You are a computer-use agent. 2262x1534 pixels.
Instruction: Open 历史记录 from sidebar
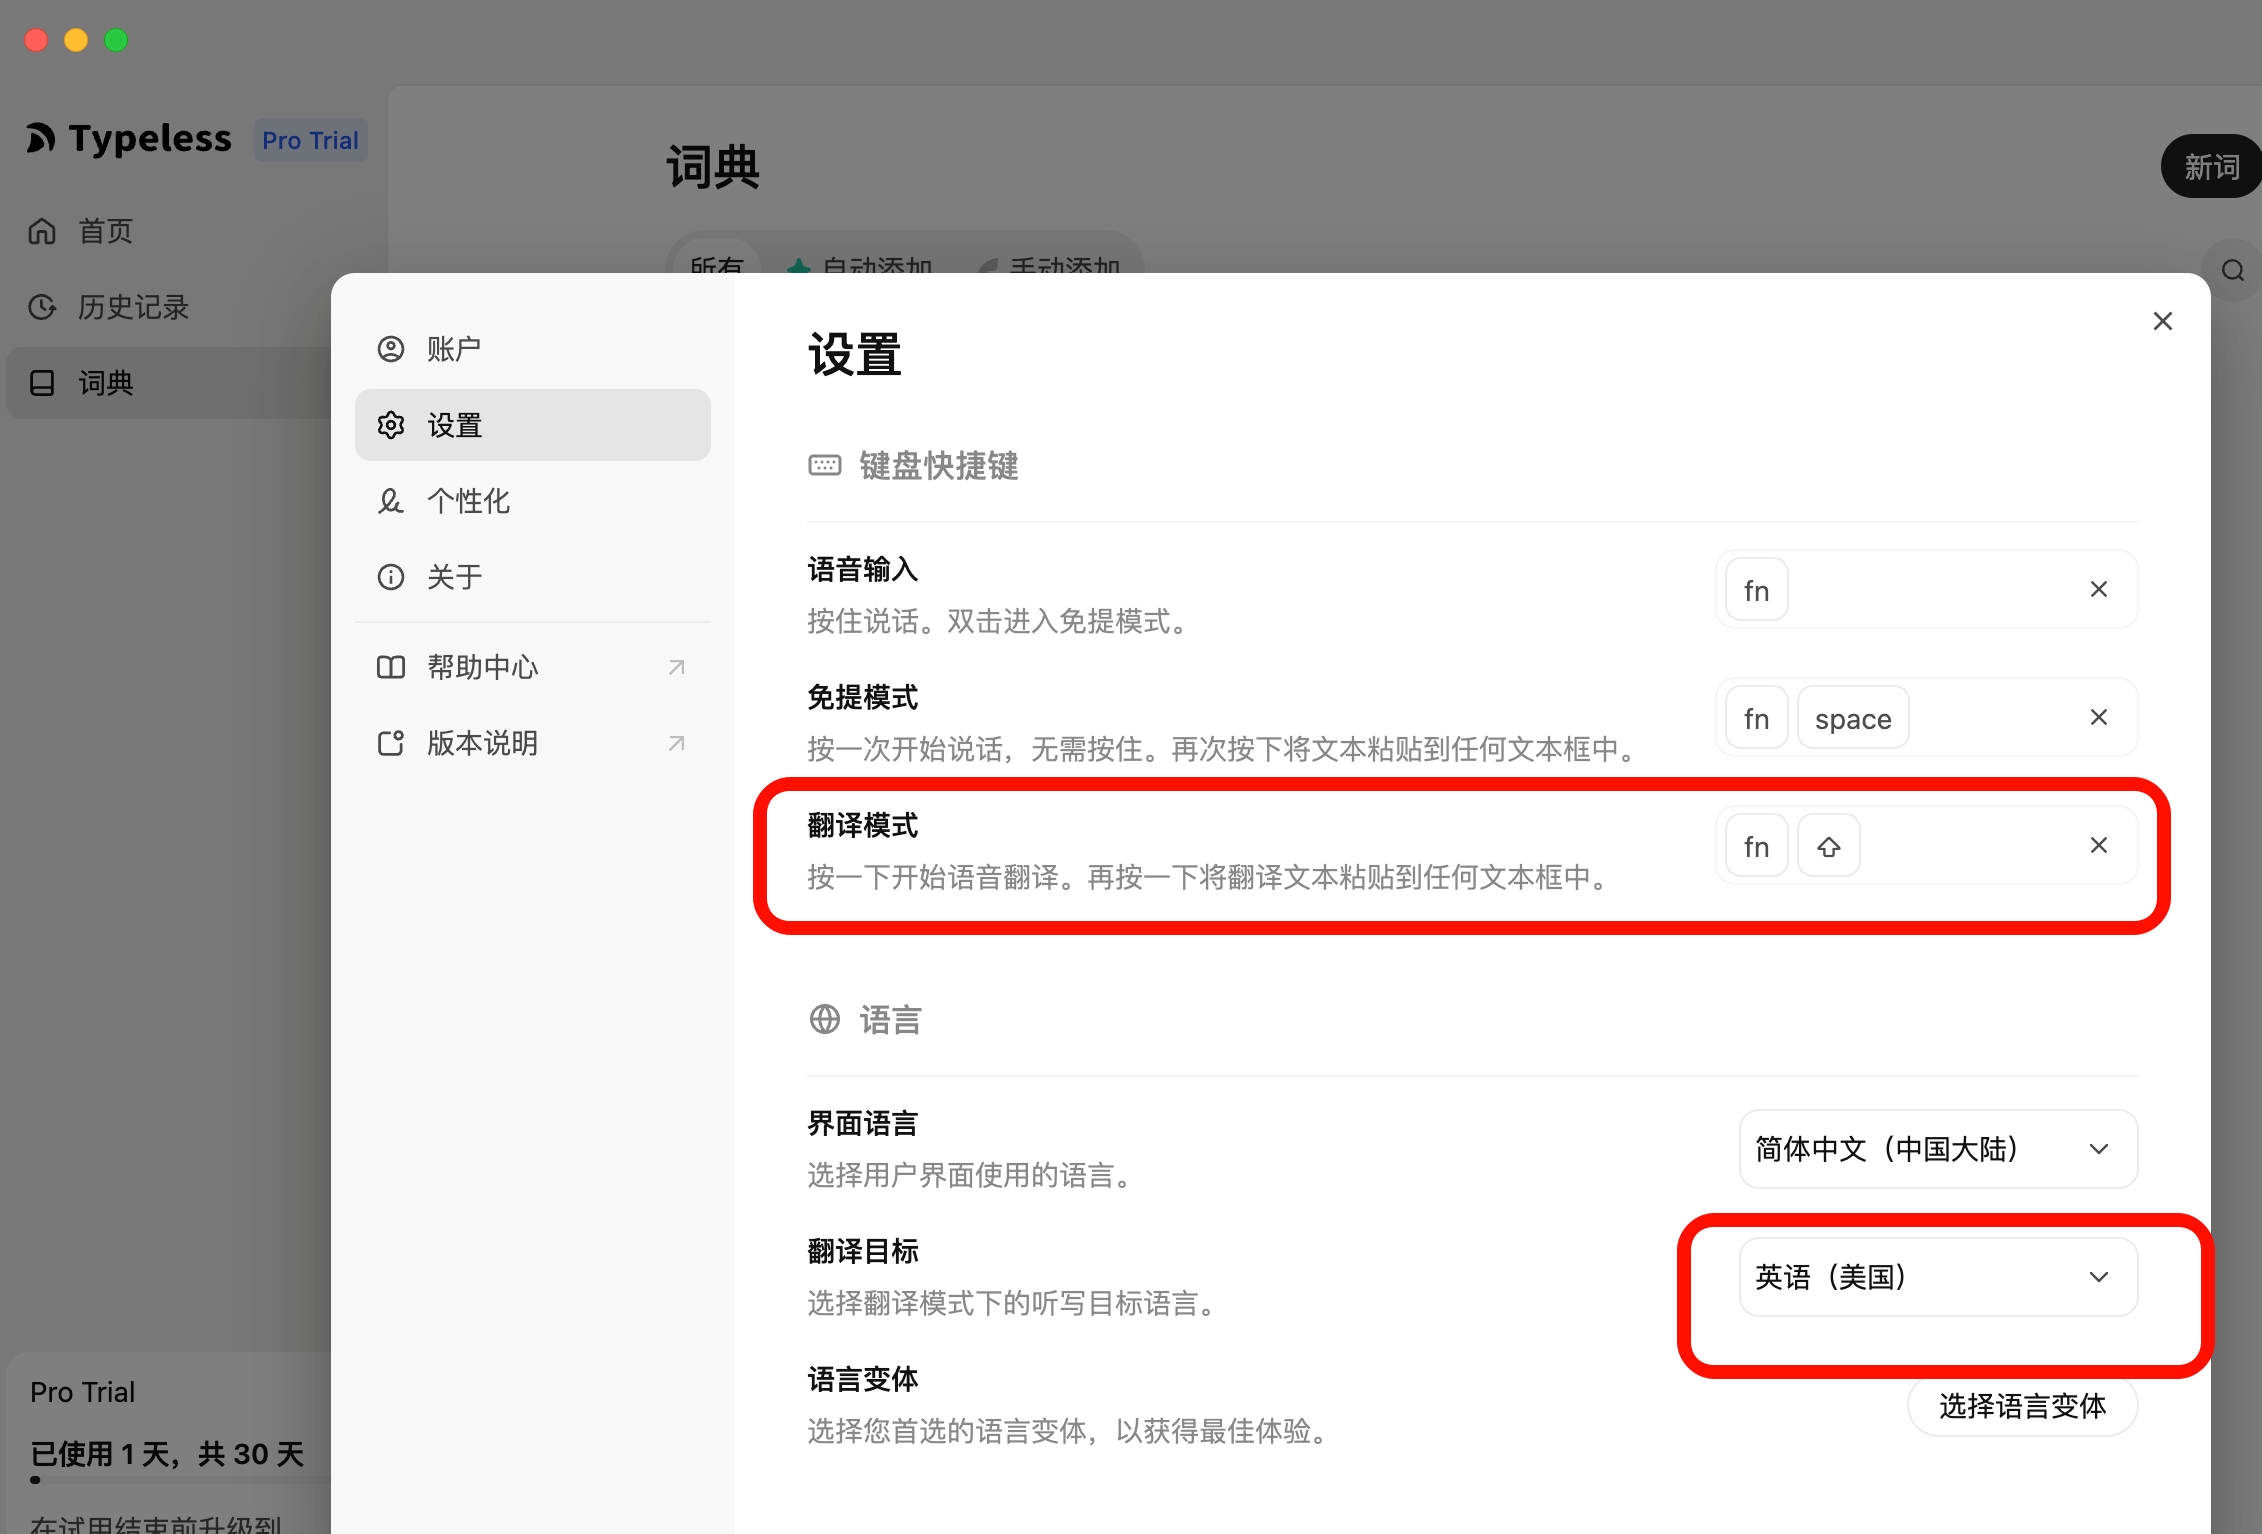(132, 307)
